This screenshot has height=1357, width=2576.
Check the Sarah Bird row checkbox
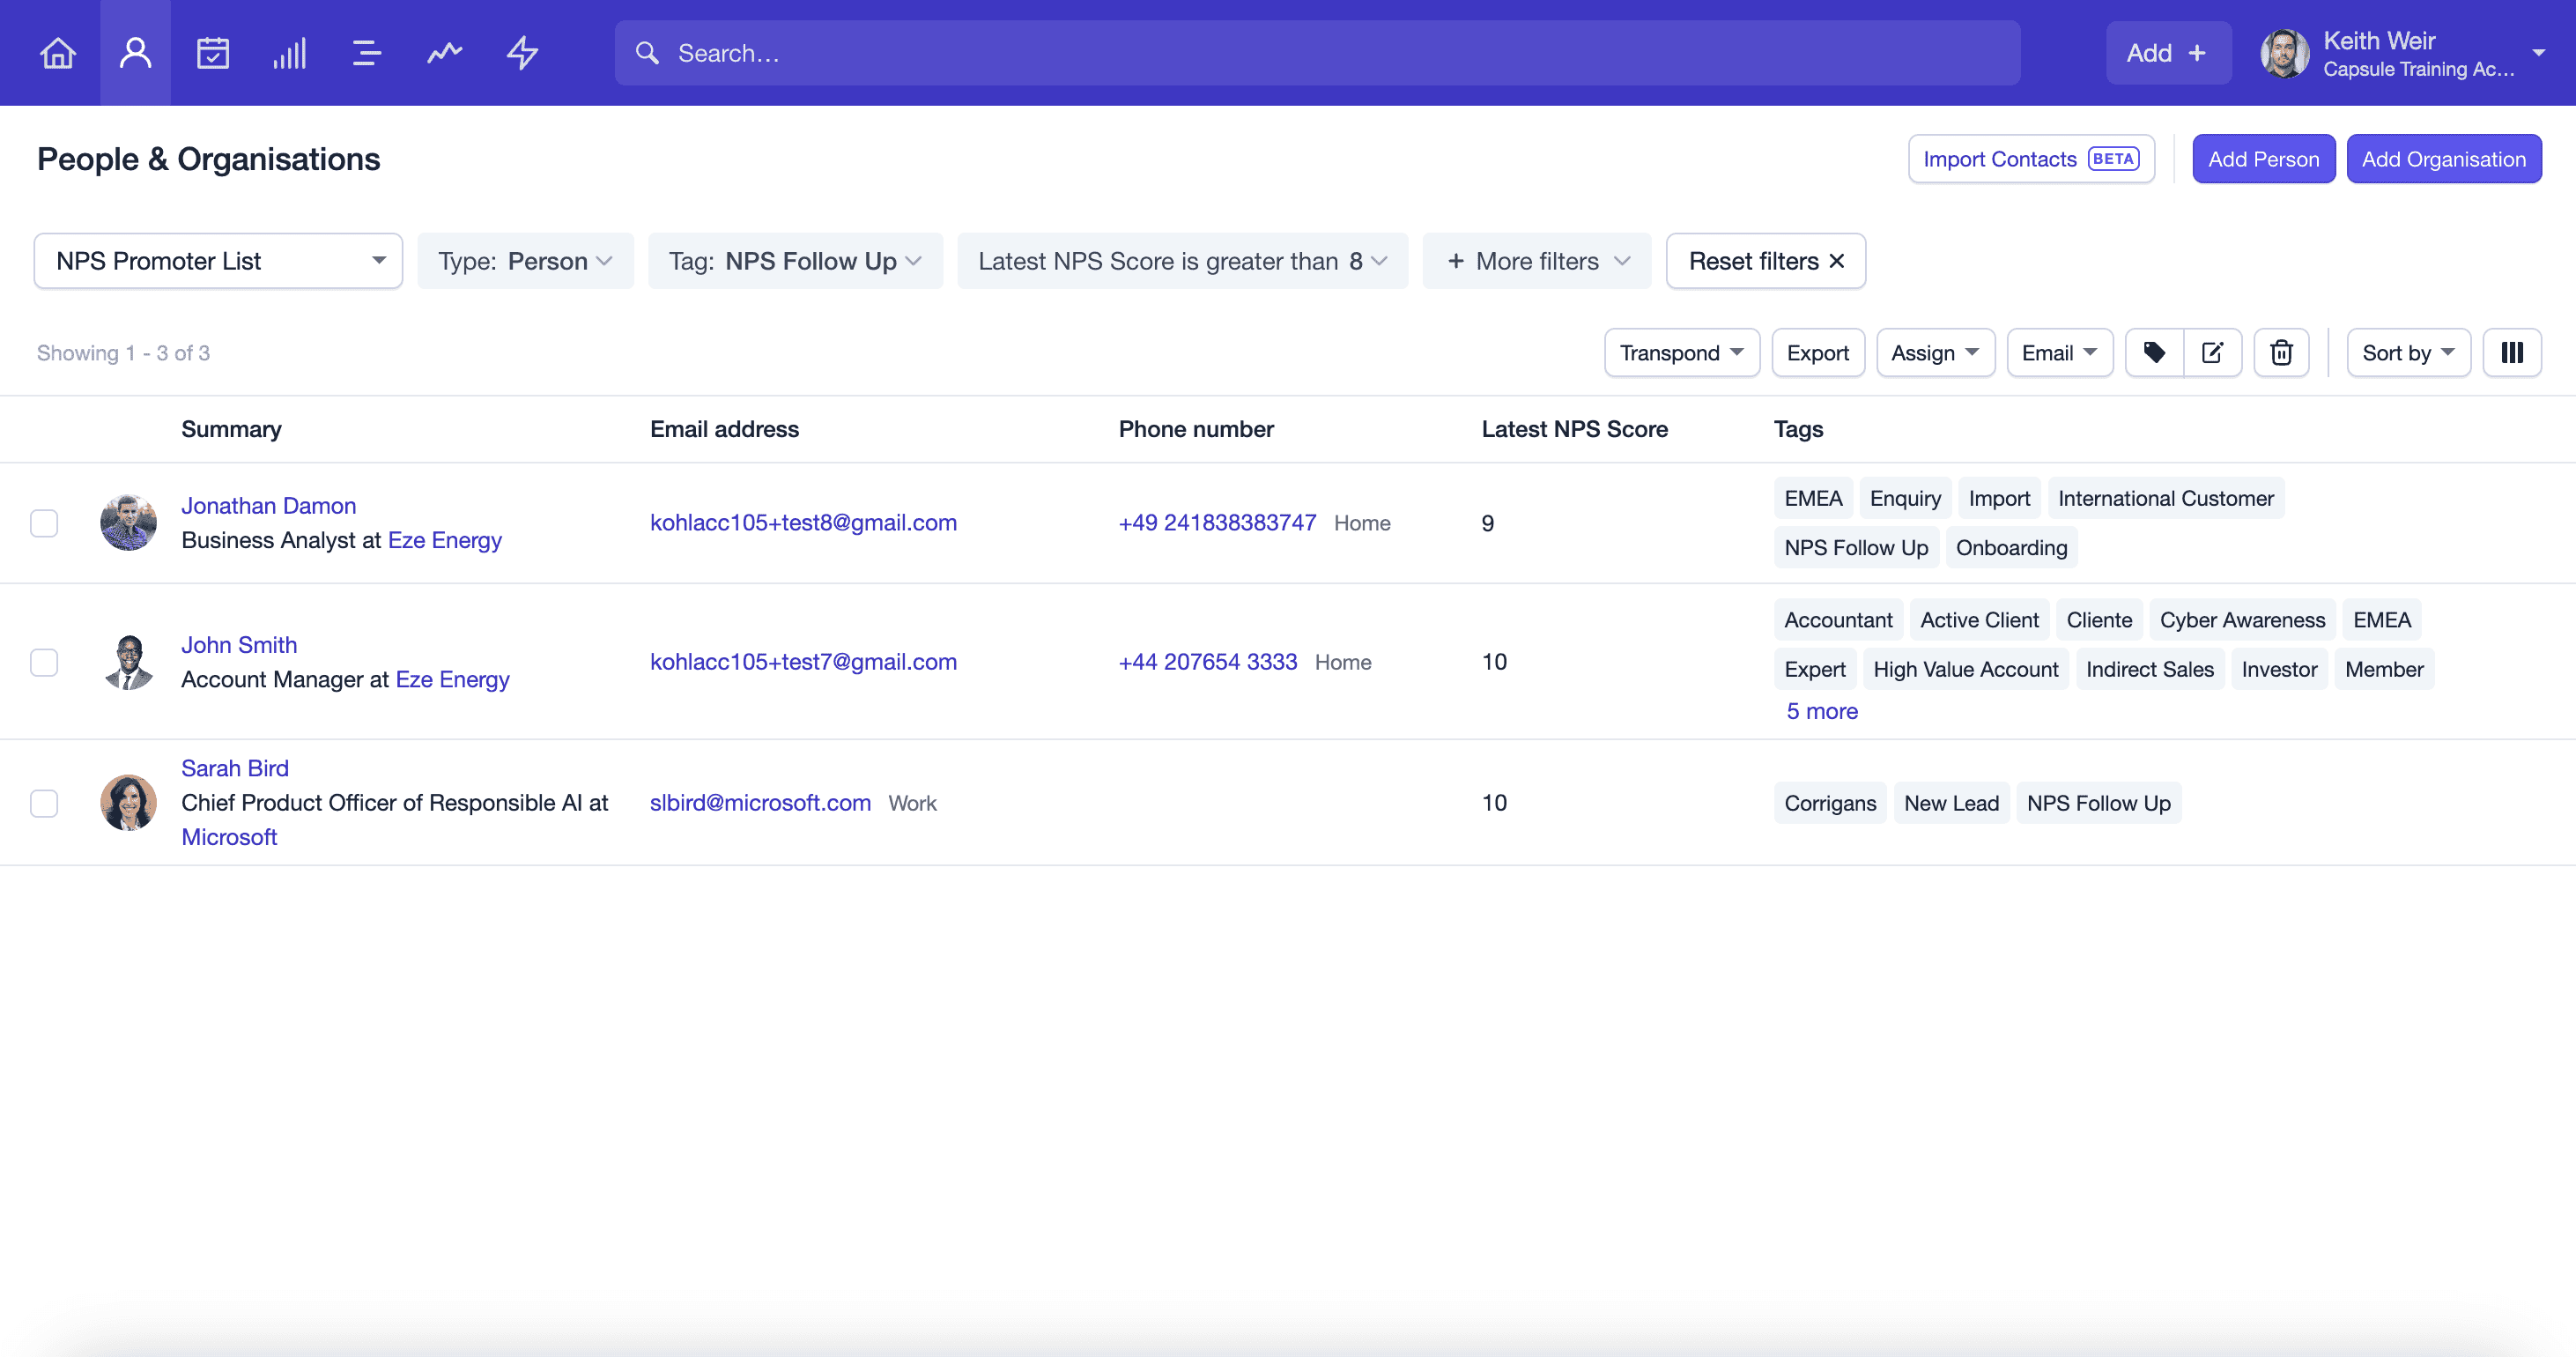44,803
